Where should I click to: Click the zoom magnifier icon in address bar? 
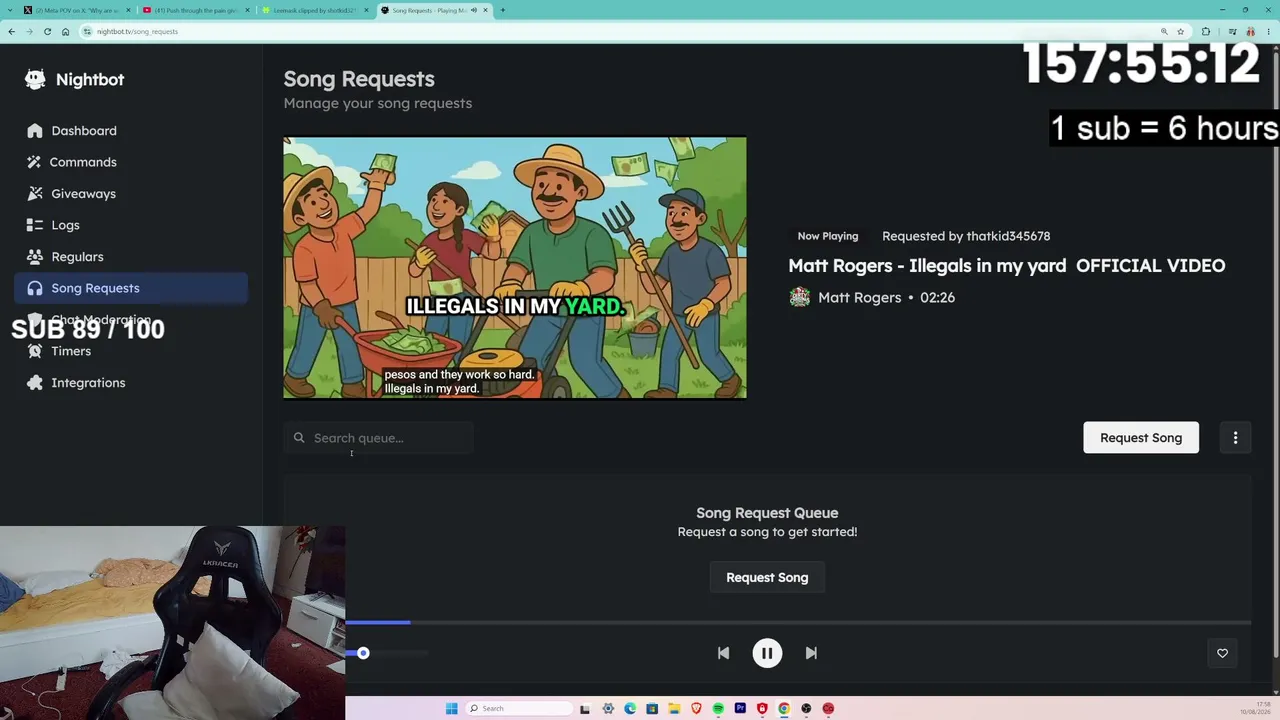1164,31
